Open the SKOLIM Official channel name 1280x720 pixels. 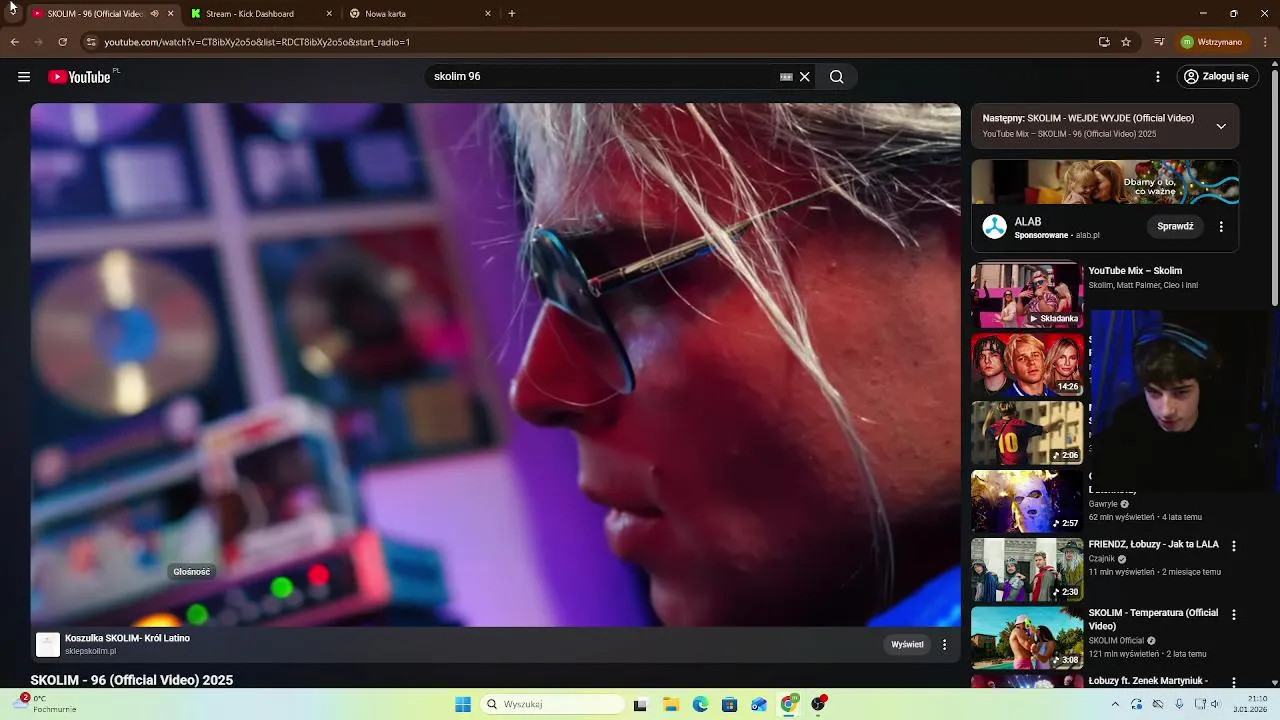tap(1116, 641)
